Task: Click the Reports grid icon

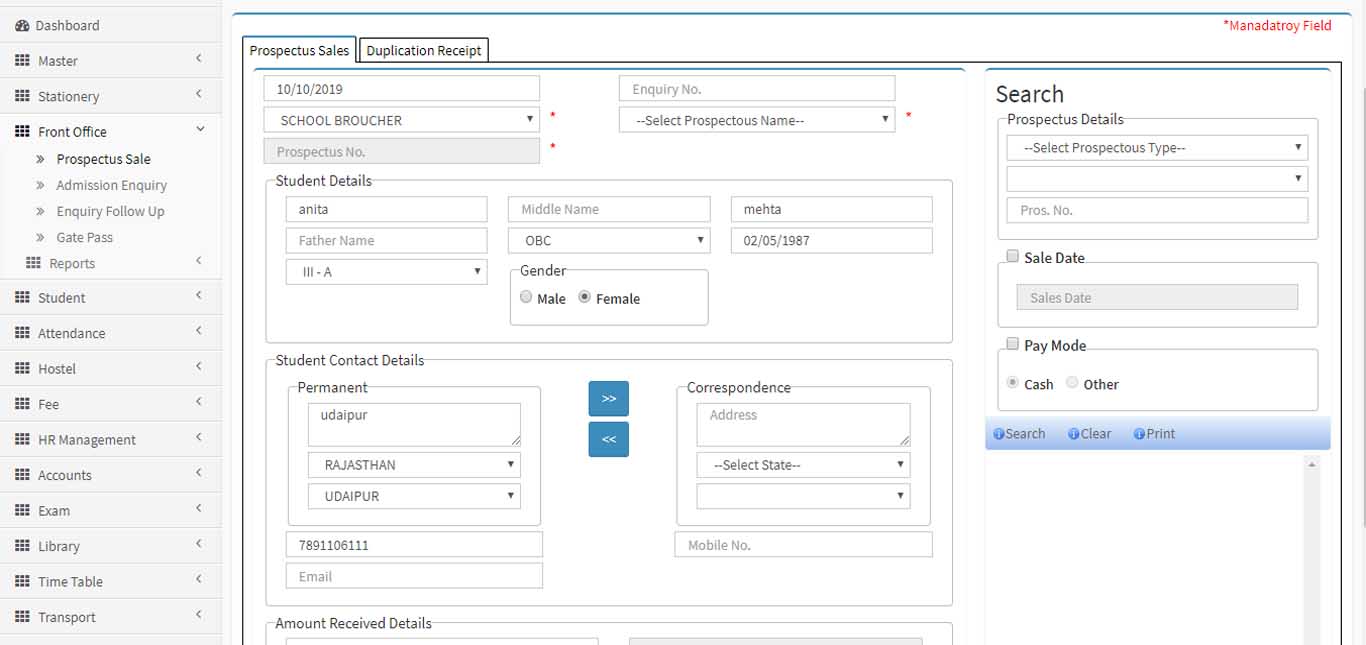Action: [33, 263]
